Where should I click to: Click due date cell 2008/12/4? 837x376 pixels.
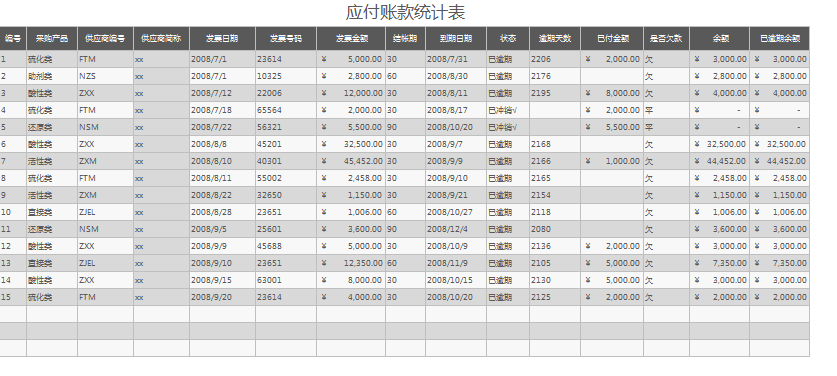pyautogui.click(x=456, y=230)
